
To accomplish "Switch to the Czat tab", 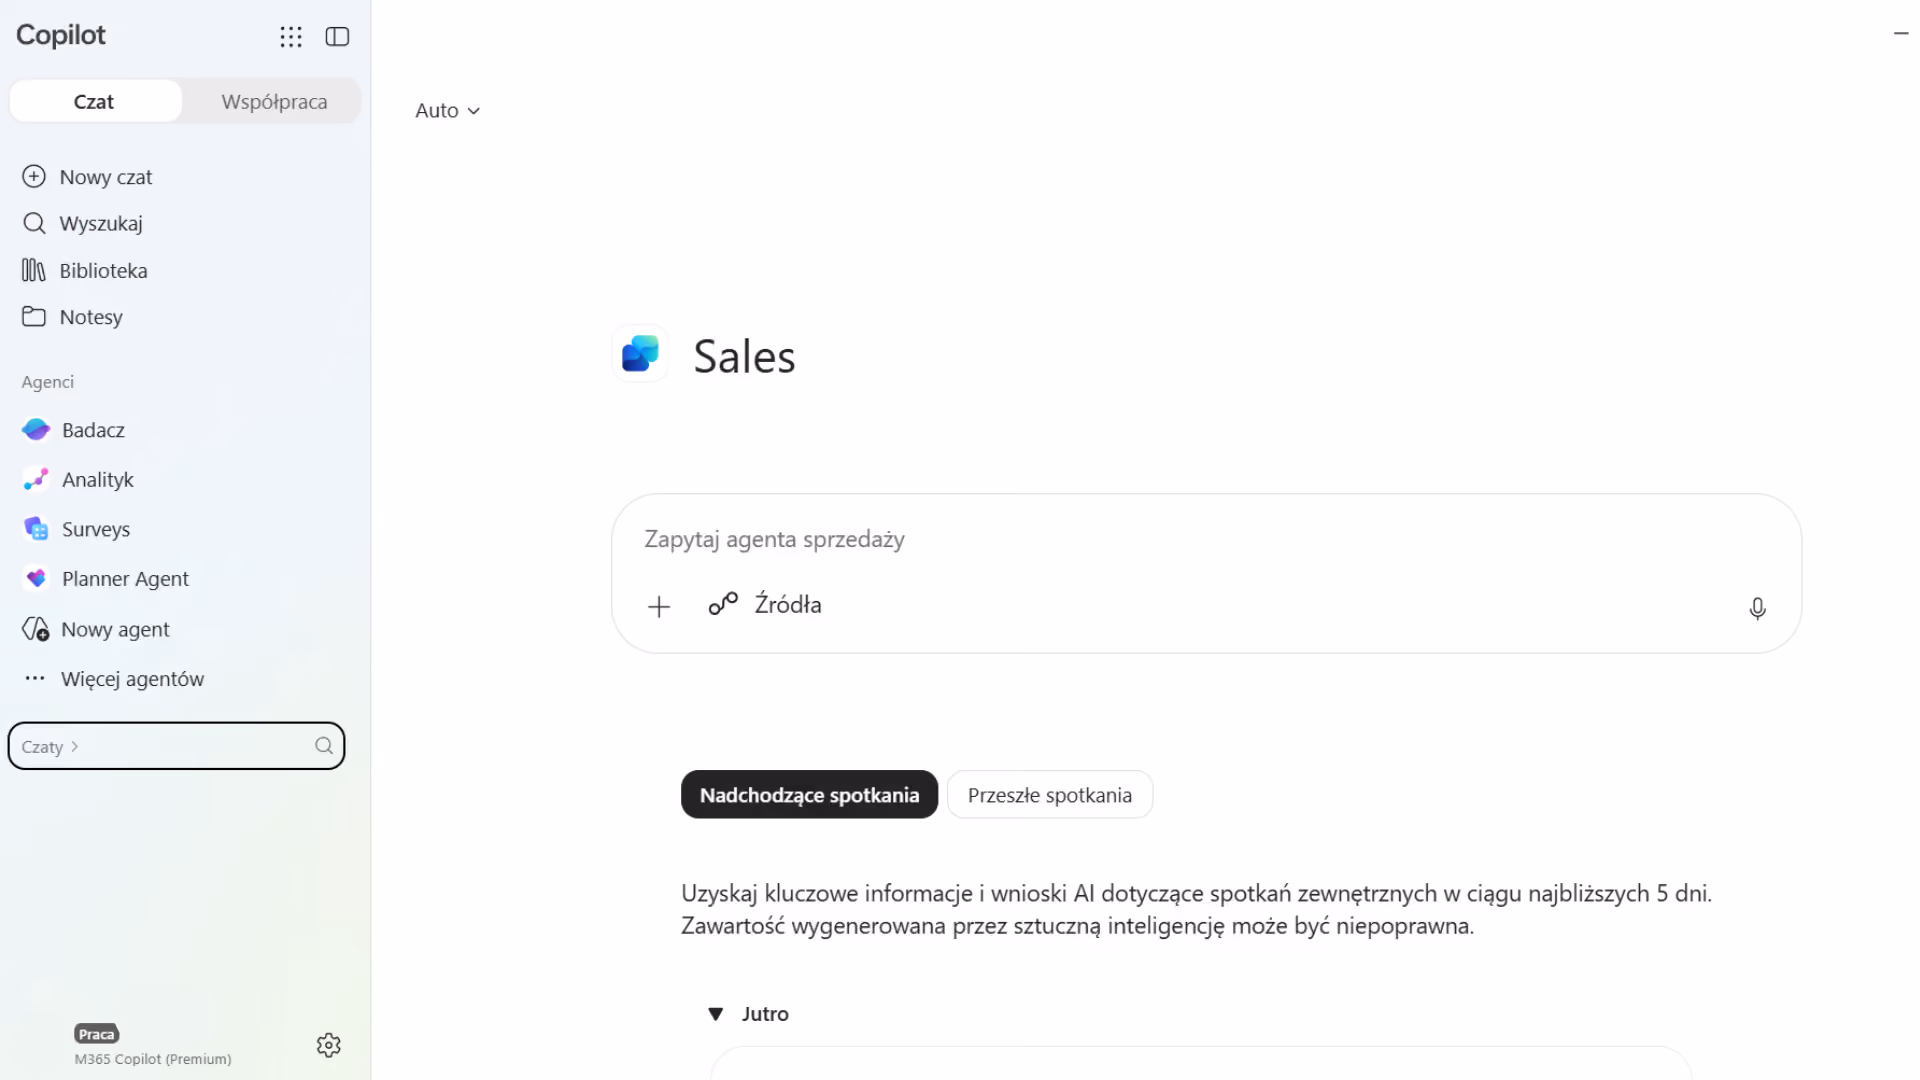I will tap(94, 102).
